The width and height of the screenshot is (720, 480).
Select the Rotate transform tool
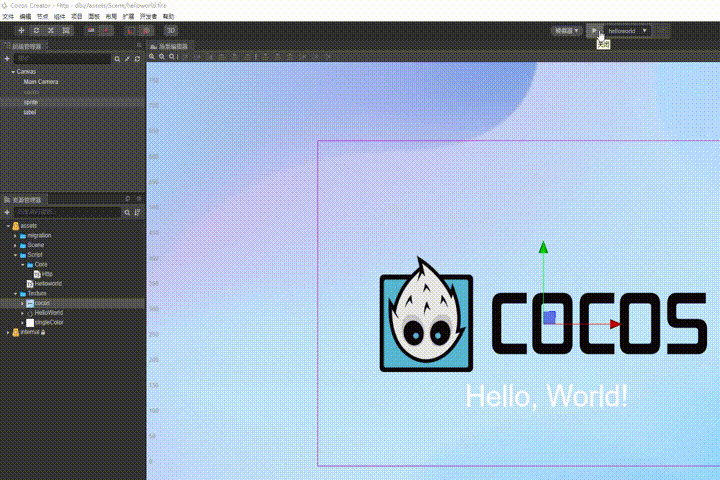[x=36, y=30]
